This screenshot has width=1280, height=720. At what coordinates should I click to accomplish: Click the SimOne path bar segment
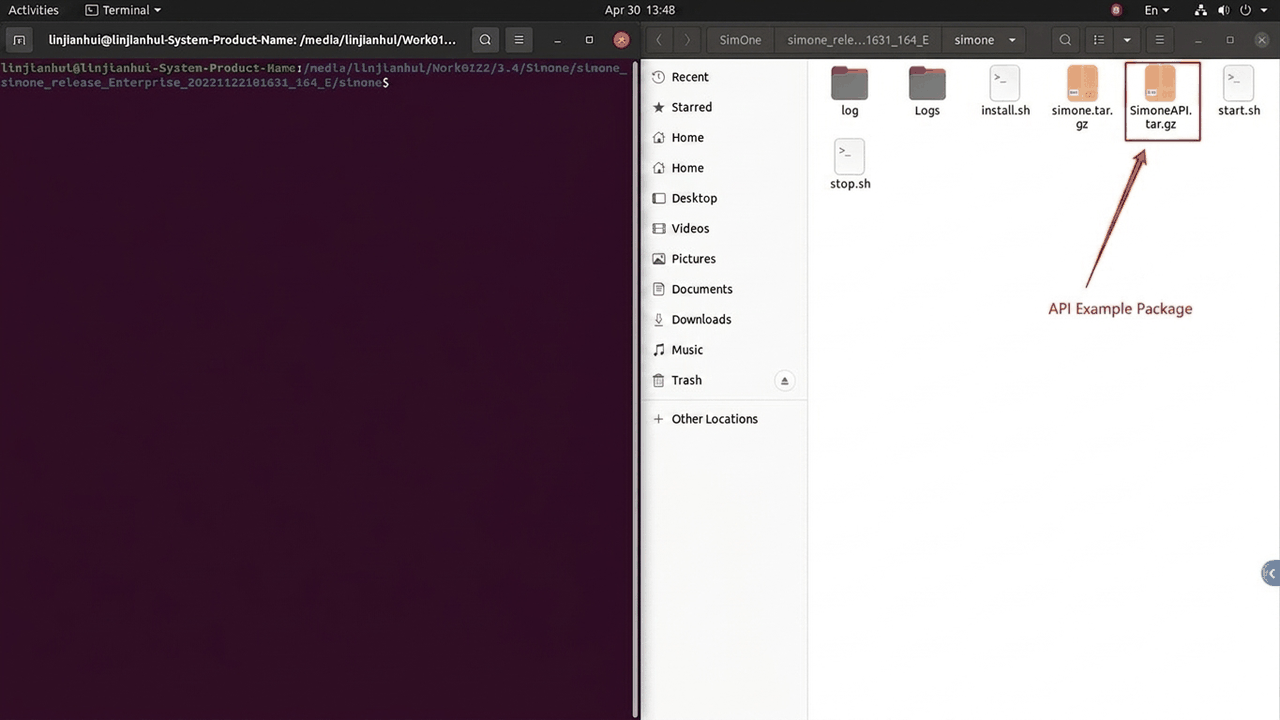(x=740, y=40)
